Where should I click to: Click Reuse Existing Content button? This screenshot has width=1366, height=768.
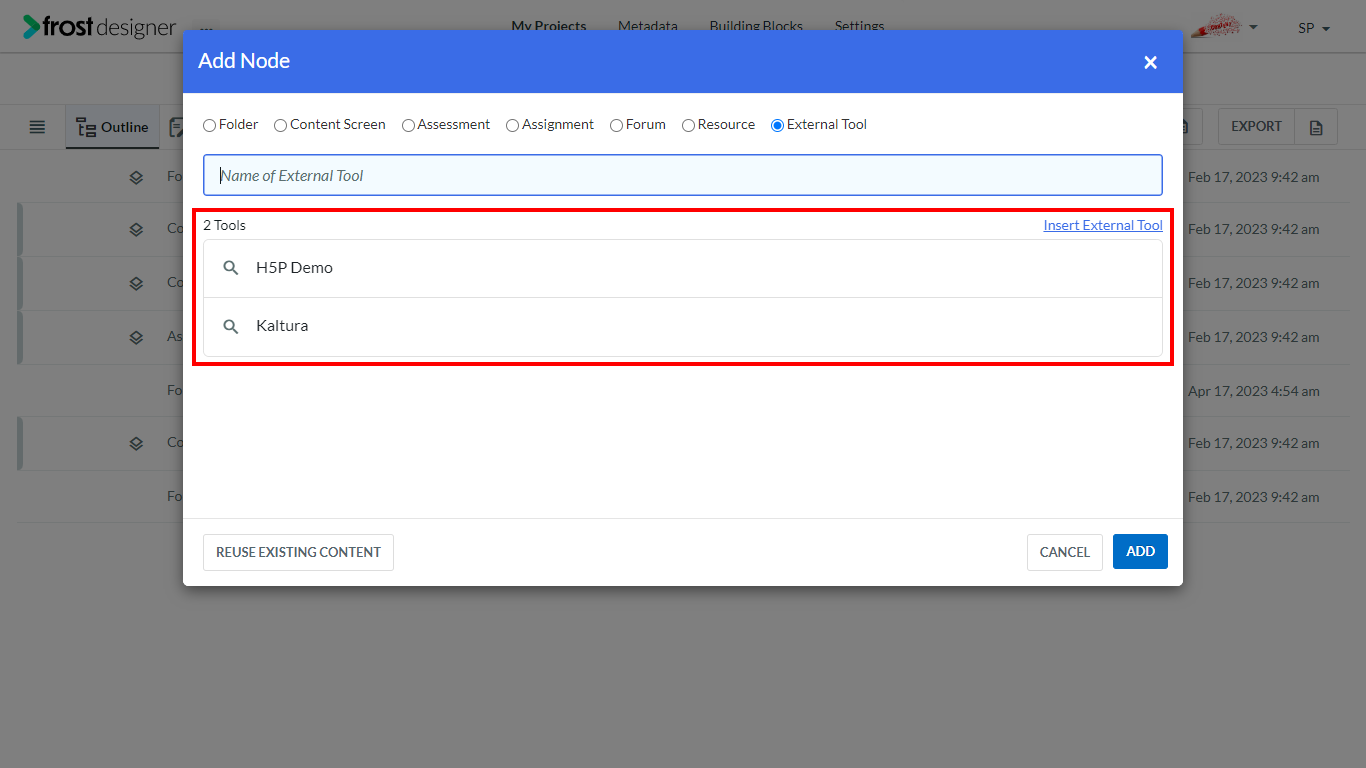pyautogui.click(x=298, y=552)
